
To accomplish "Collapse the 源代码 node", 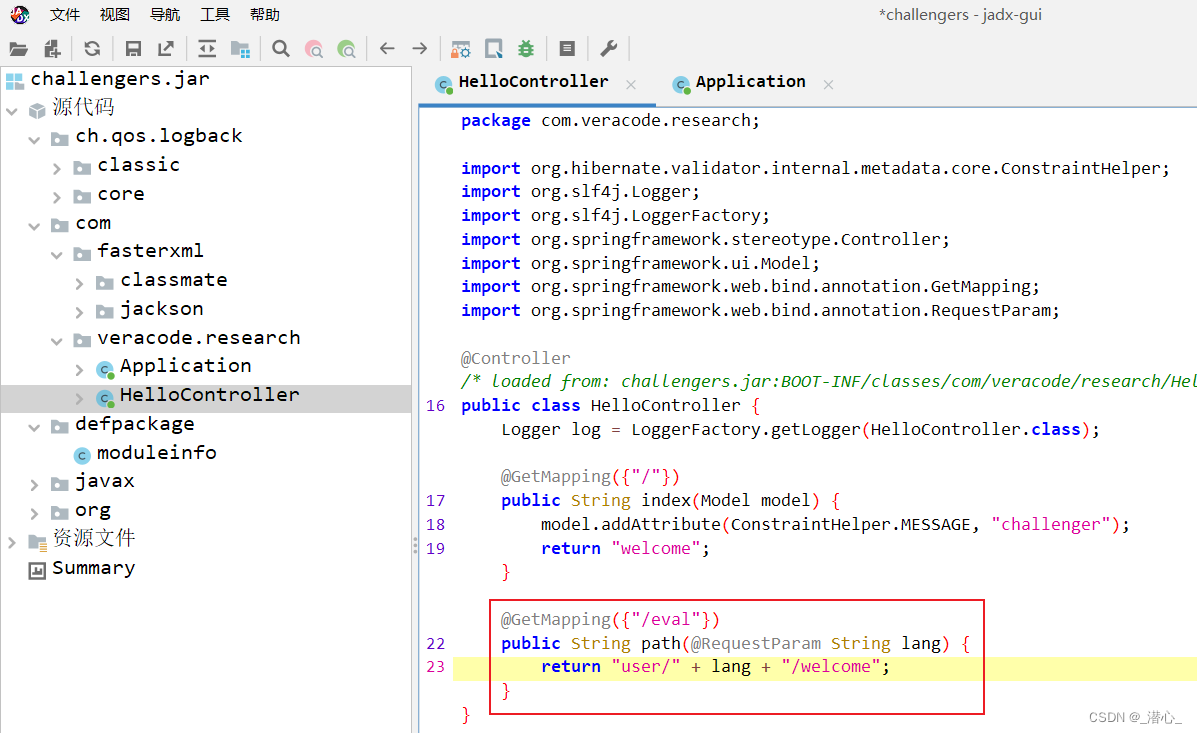I will coord(11,111).
